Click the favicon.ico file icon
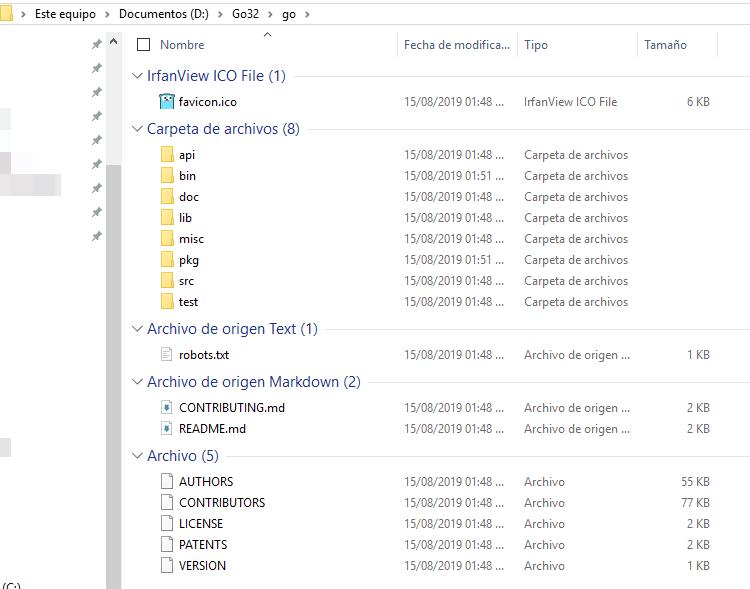Viewport: 750px width, 589px height. pos(166,101)
